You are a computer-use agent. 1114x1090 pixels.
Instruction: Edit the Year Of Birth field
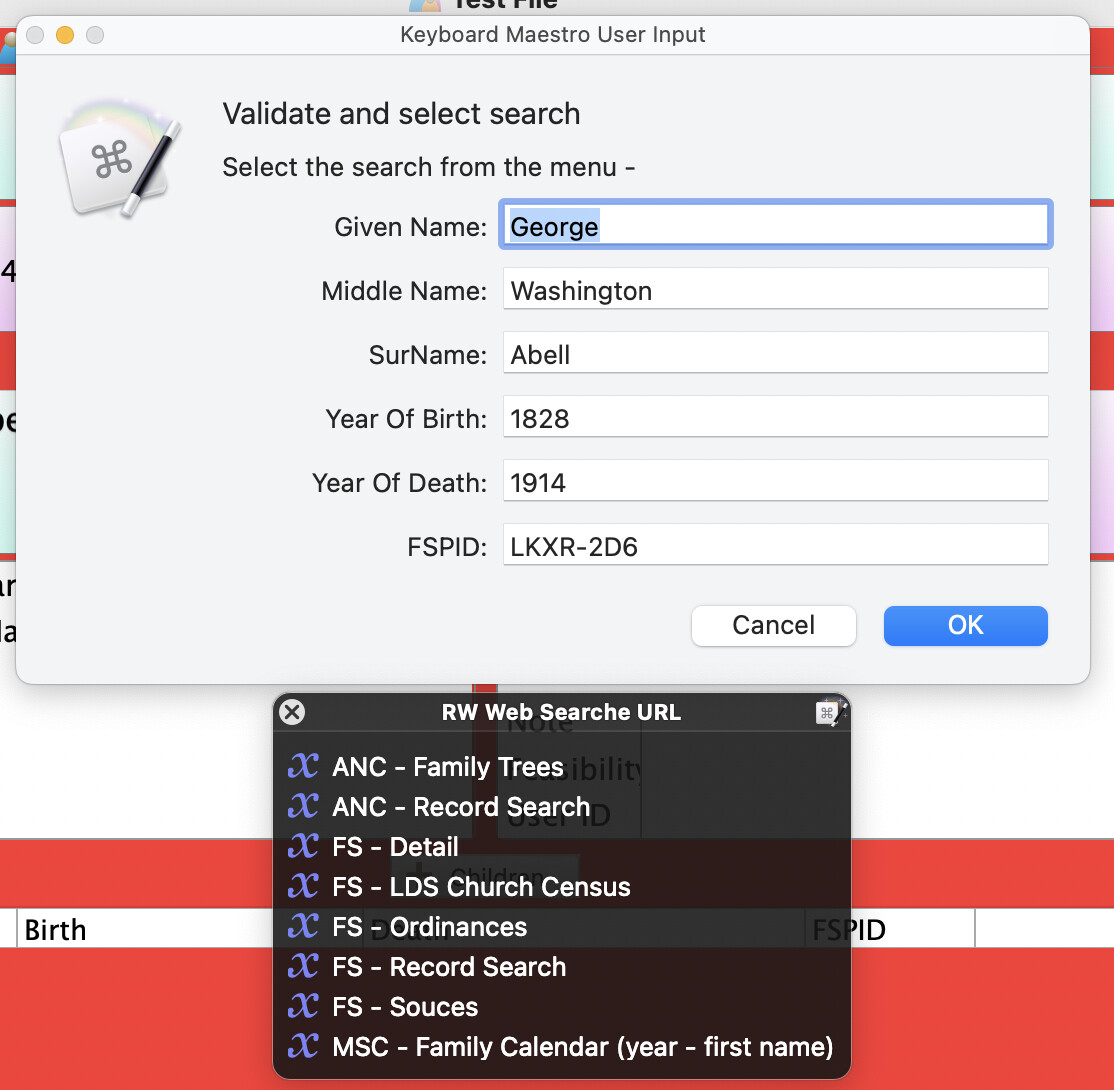point(776,416)
